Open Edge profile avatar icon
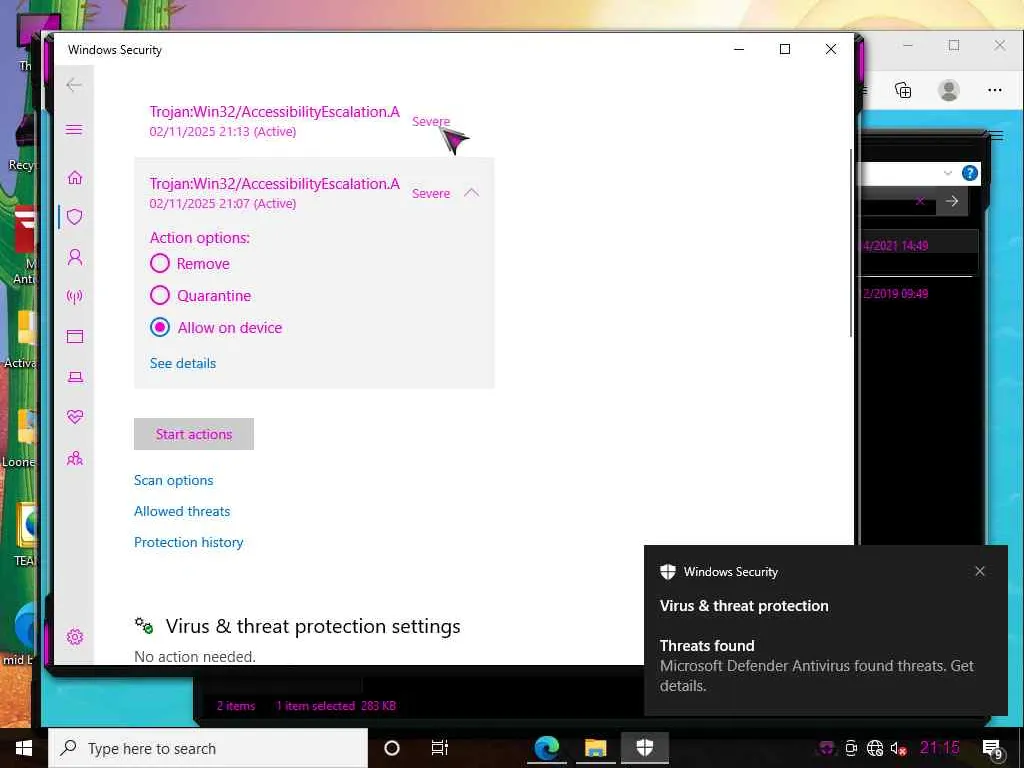 coord(949,90)
